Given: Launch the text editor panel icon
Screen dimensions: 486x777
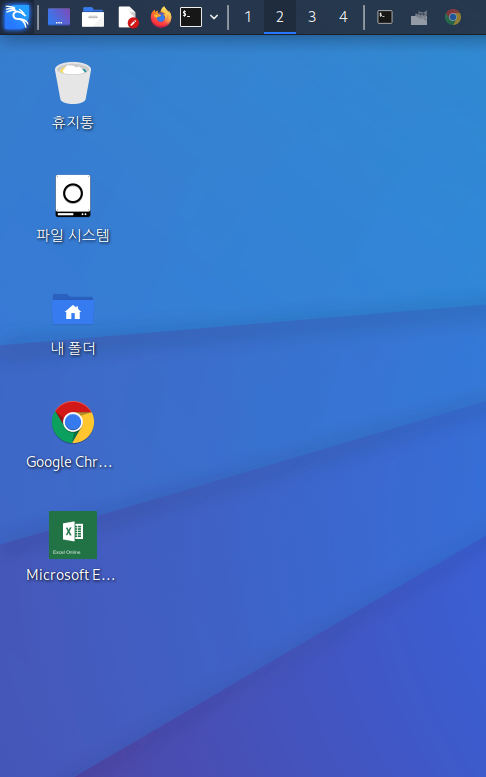Looking at the screenshot, I should click(x=127, y=17).
